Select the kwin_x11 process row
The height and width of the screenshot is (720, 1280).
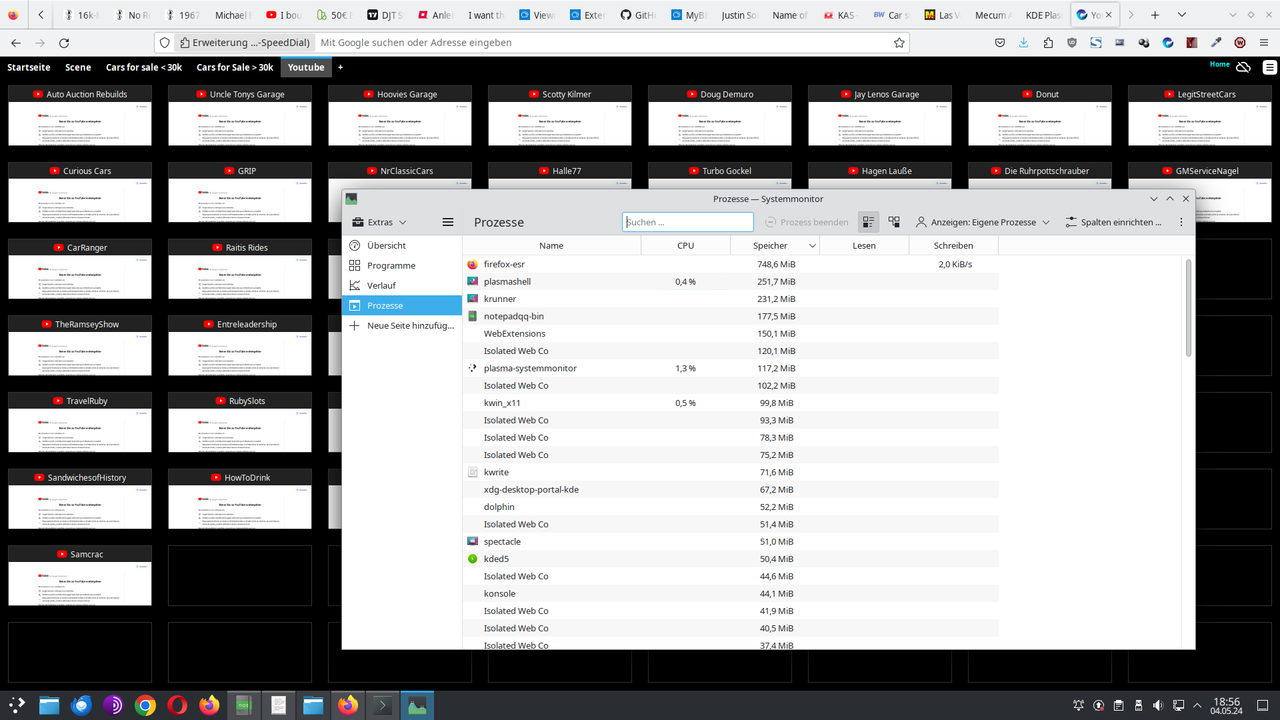[732, 403]
